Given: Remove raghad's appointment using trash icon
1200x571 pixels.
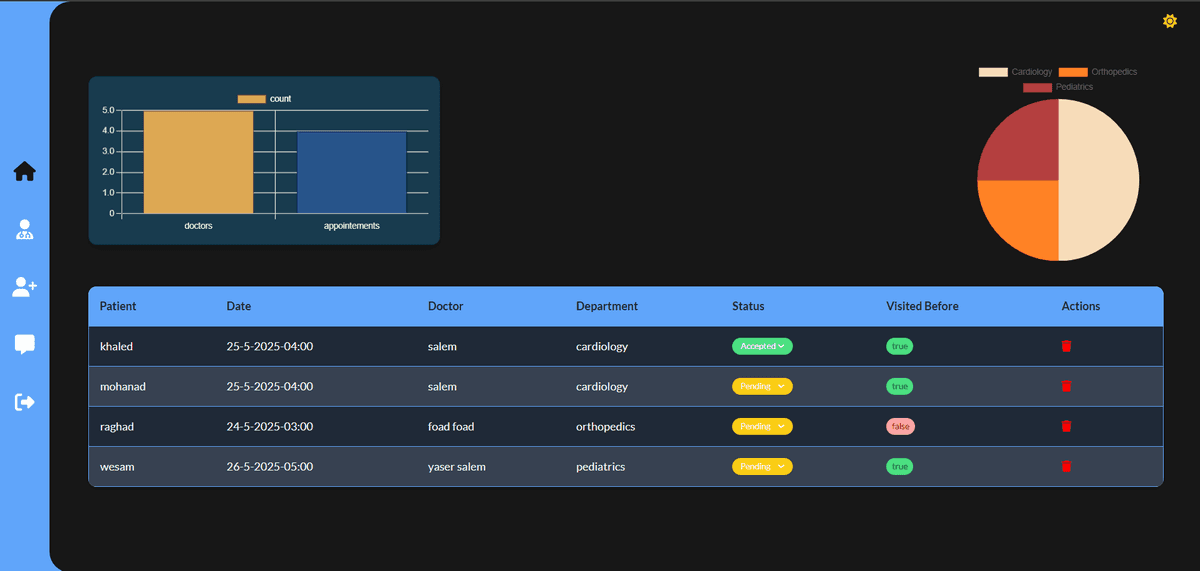Looking at the screenshot, I should point(1066,426).
